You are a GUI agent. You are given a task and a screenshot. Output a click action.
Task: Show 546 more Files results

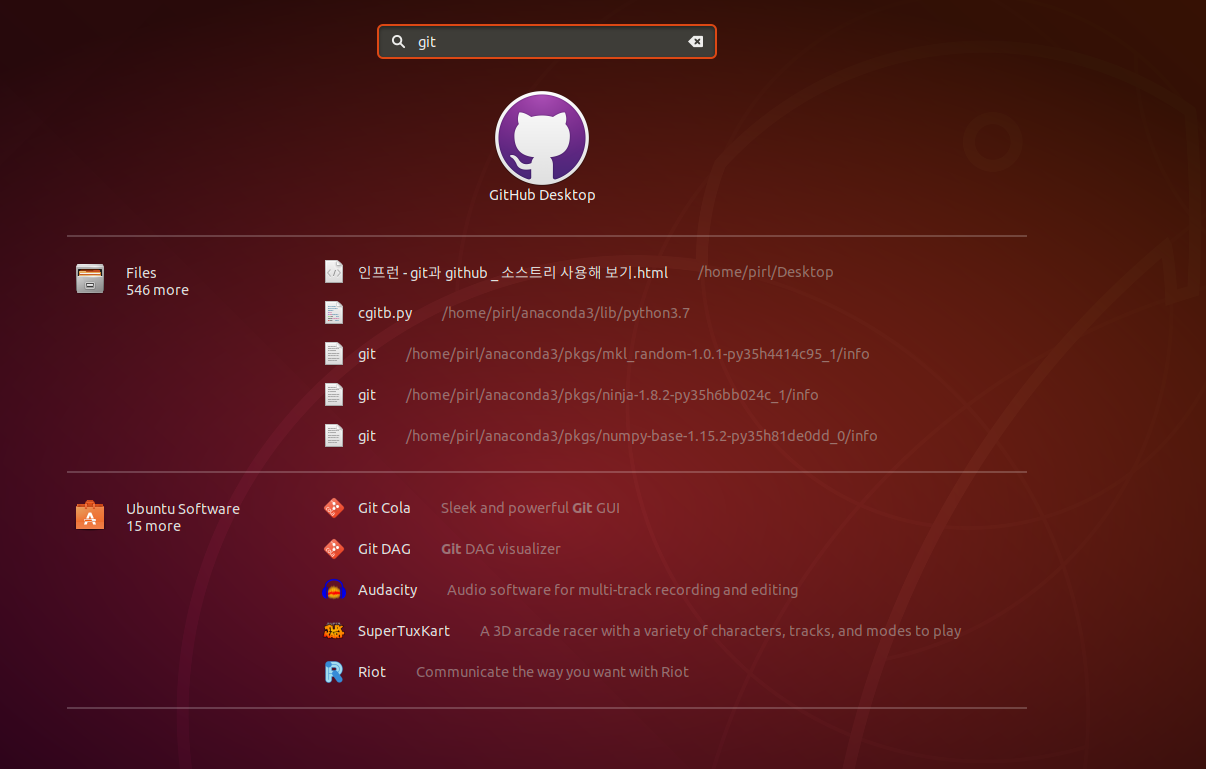[157, 290]
